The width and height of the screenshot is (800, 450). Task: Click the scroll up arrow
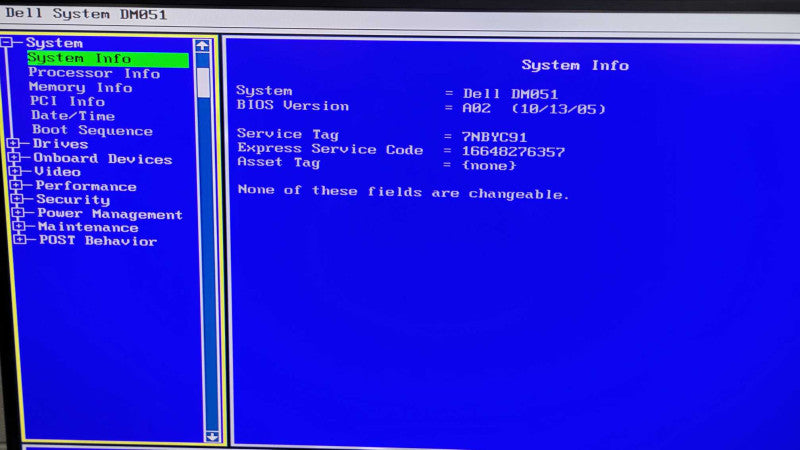pos(203,46)
